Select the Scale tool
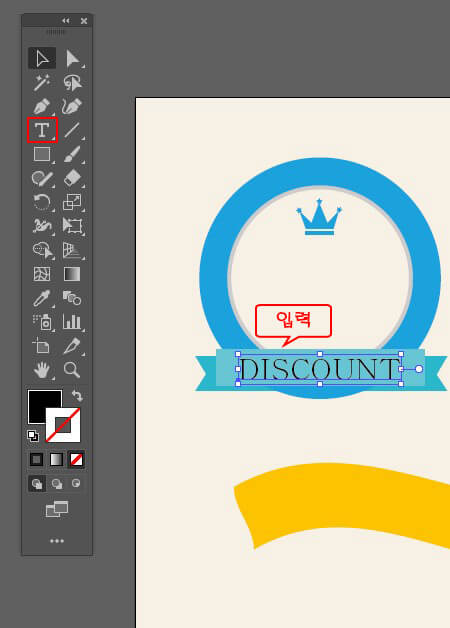 (x=72, y=202)
